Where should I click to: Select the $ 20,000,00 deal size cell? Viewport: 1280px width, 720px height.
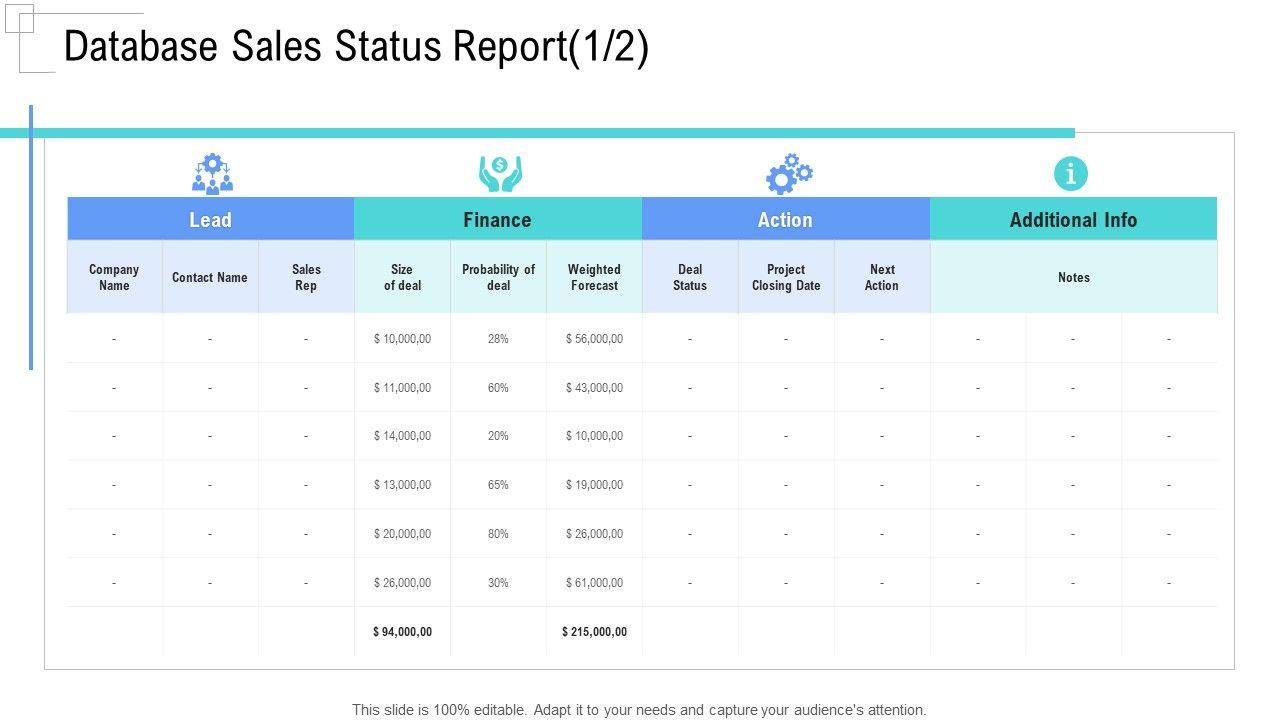(402, 534)
